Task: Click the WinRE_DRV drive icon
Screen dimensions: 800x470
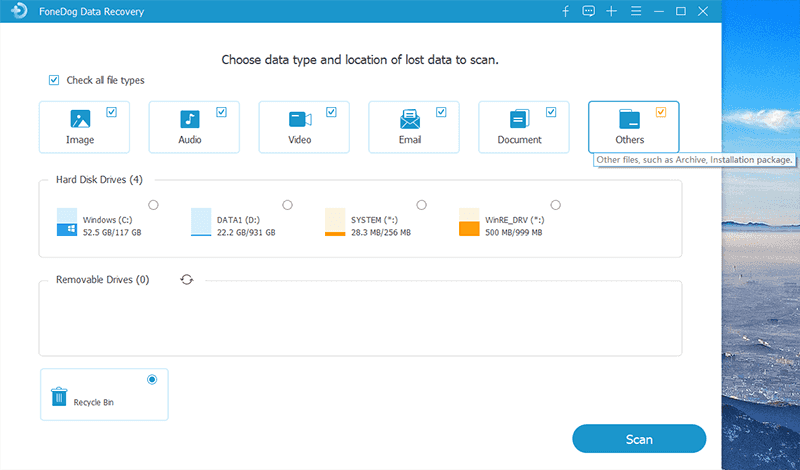Action: tap(469, 222)
